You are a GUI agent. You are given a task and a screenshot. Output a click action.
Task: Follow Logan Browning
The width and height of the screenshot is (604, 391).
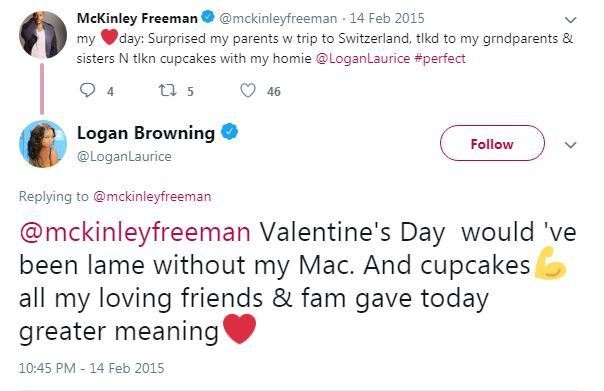(492, 143)
